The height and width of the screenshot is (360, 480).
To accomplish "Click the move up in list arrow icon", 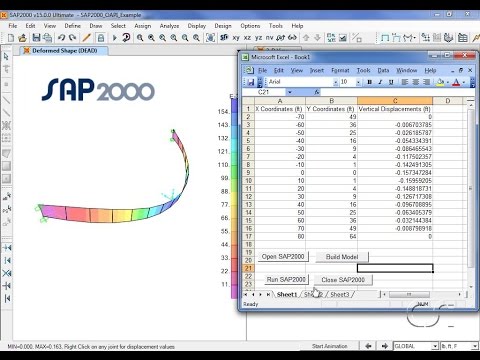I will tap(306, 38).
